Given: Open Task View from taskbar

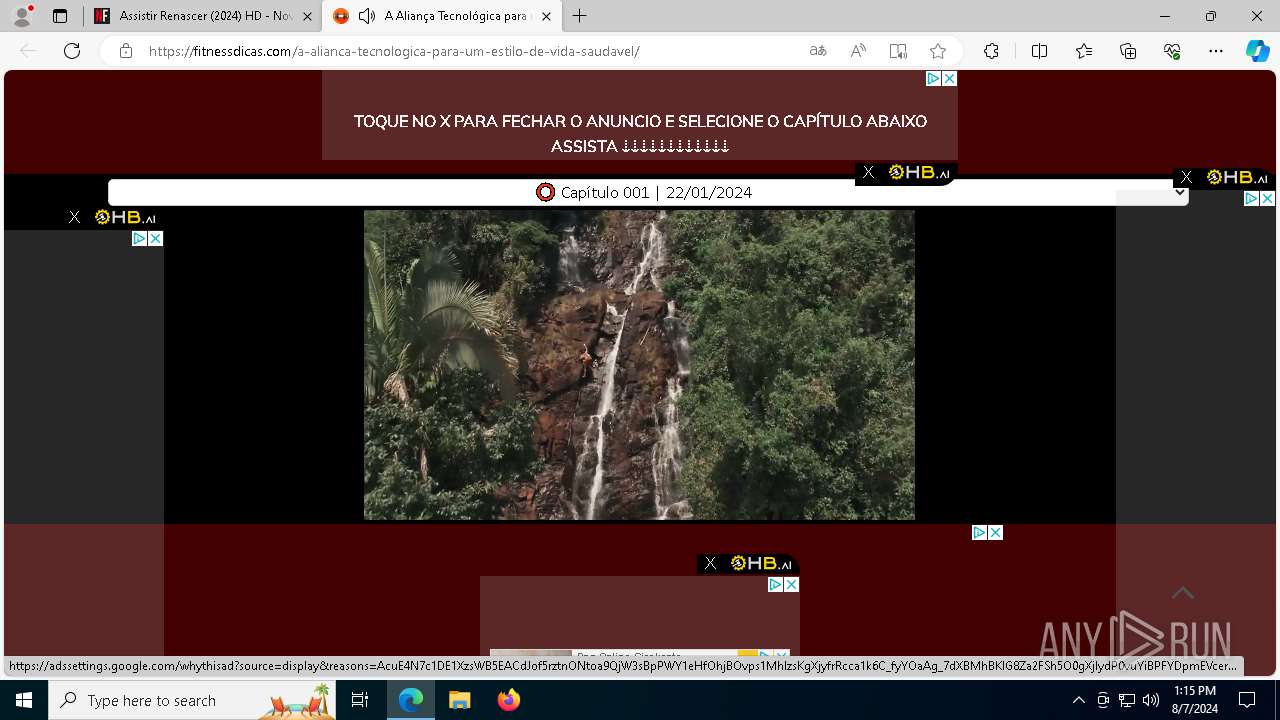Looking at the screenshot, I should point(360,700).
